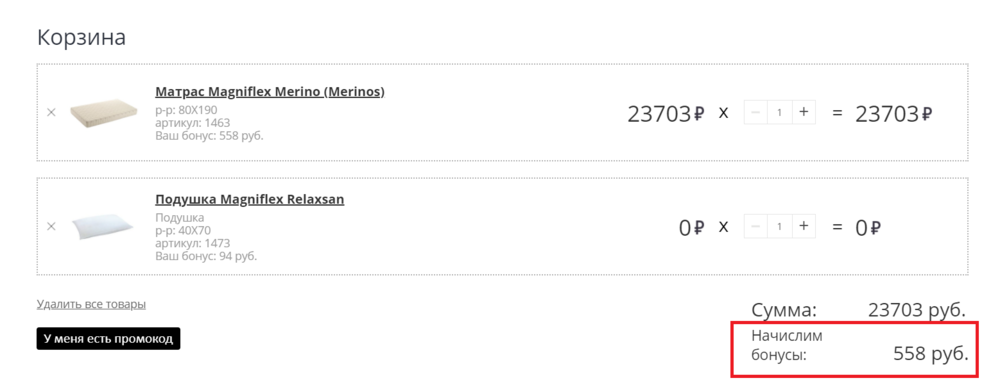Click the pillow line total 0₽
This screenshot has height=385, width=1000.
pos(868,228)
